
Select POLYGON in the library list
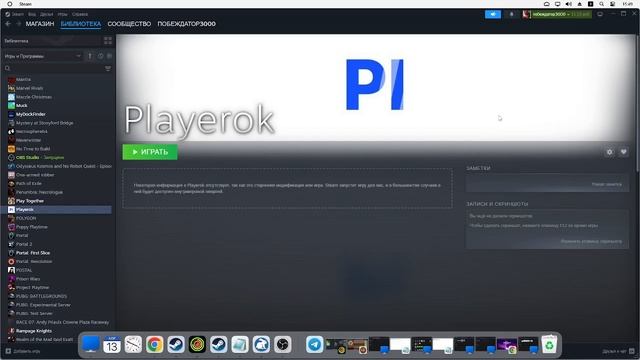click(x=26, y=218)
